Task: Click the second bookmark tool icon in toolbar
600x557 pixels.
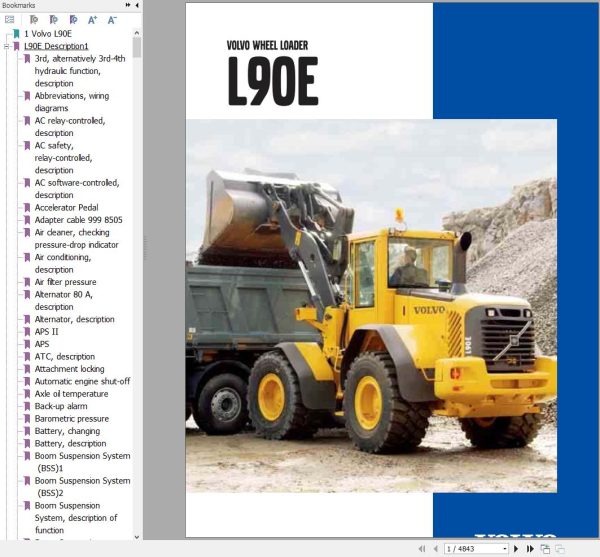Action: pyautogui.click(x=54, y=20)
